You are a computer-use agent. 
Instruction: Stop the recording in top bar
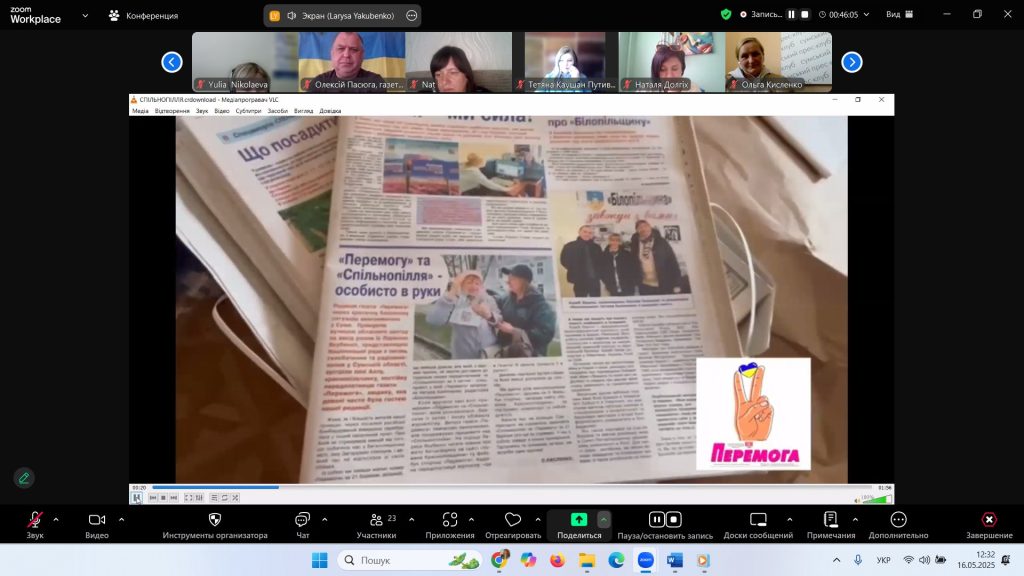(805, 14)
